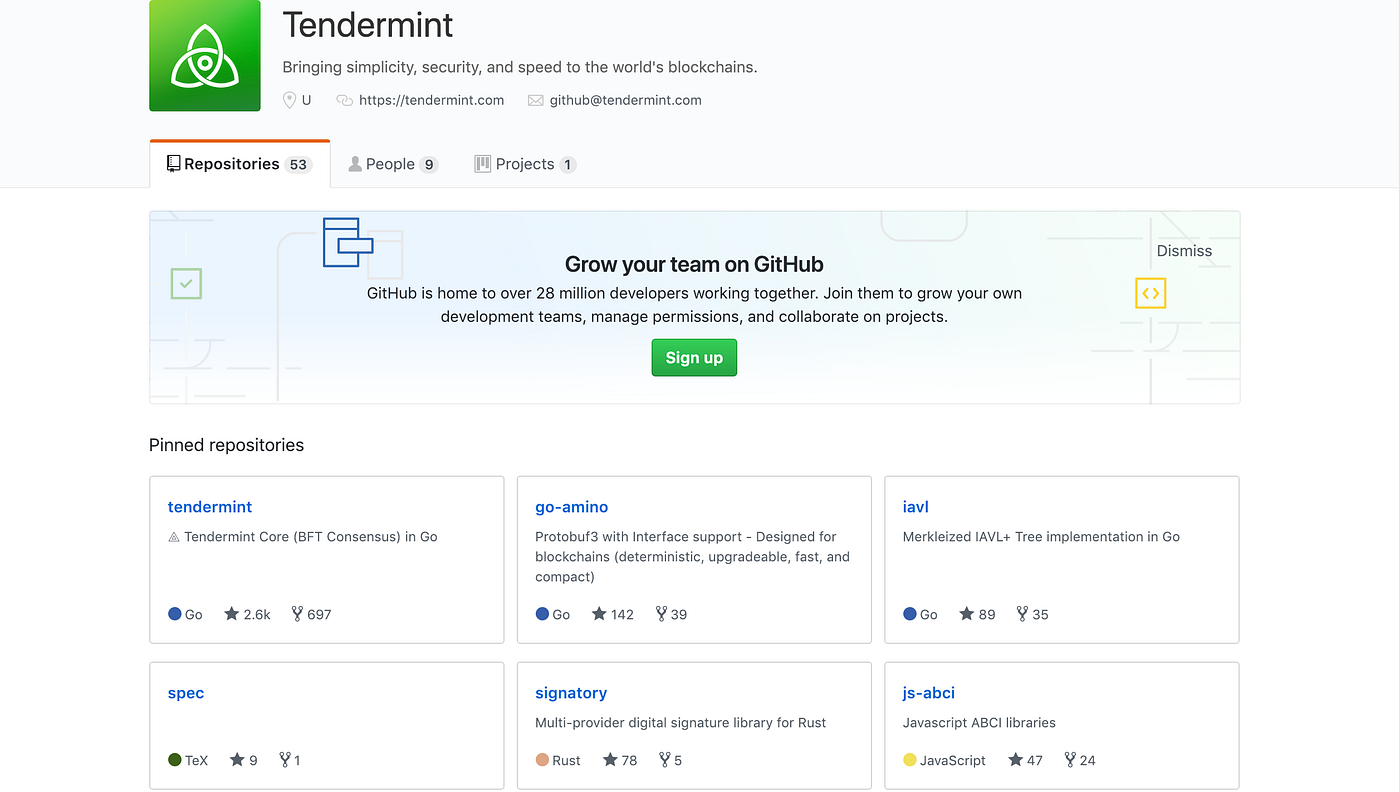Click the star icon on js-abci card
Image resolution: width=1400 pixels, height=792 pixels.
coord(1016,760)
